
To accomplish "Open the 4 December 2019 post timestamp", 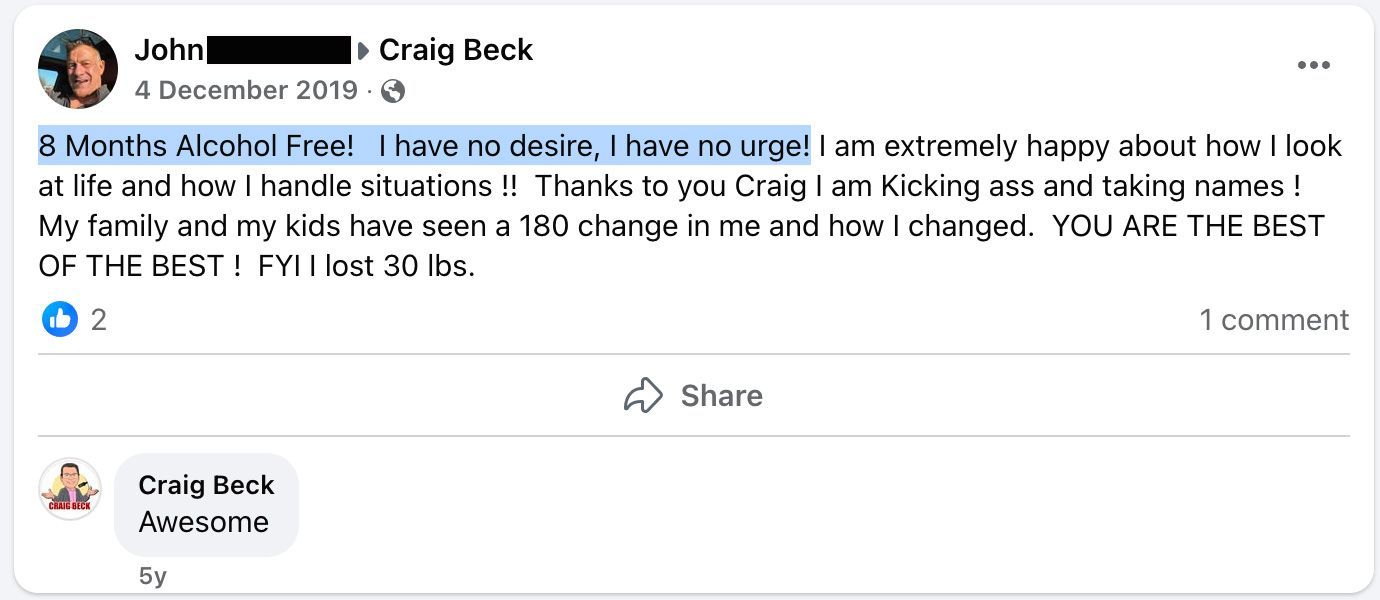I will (246, 90).
